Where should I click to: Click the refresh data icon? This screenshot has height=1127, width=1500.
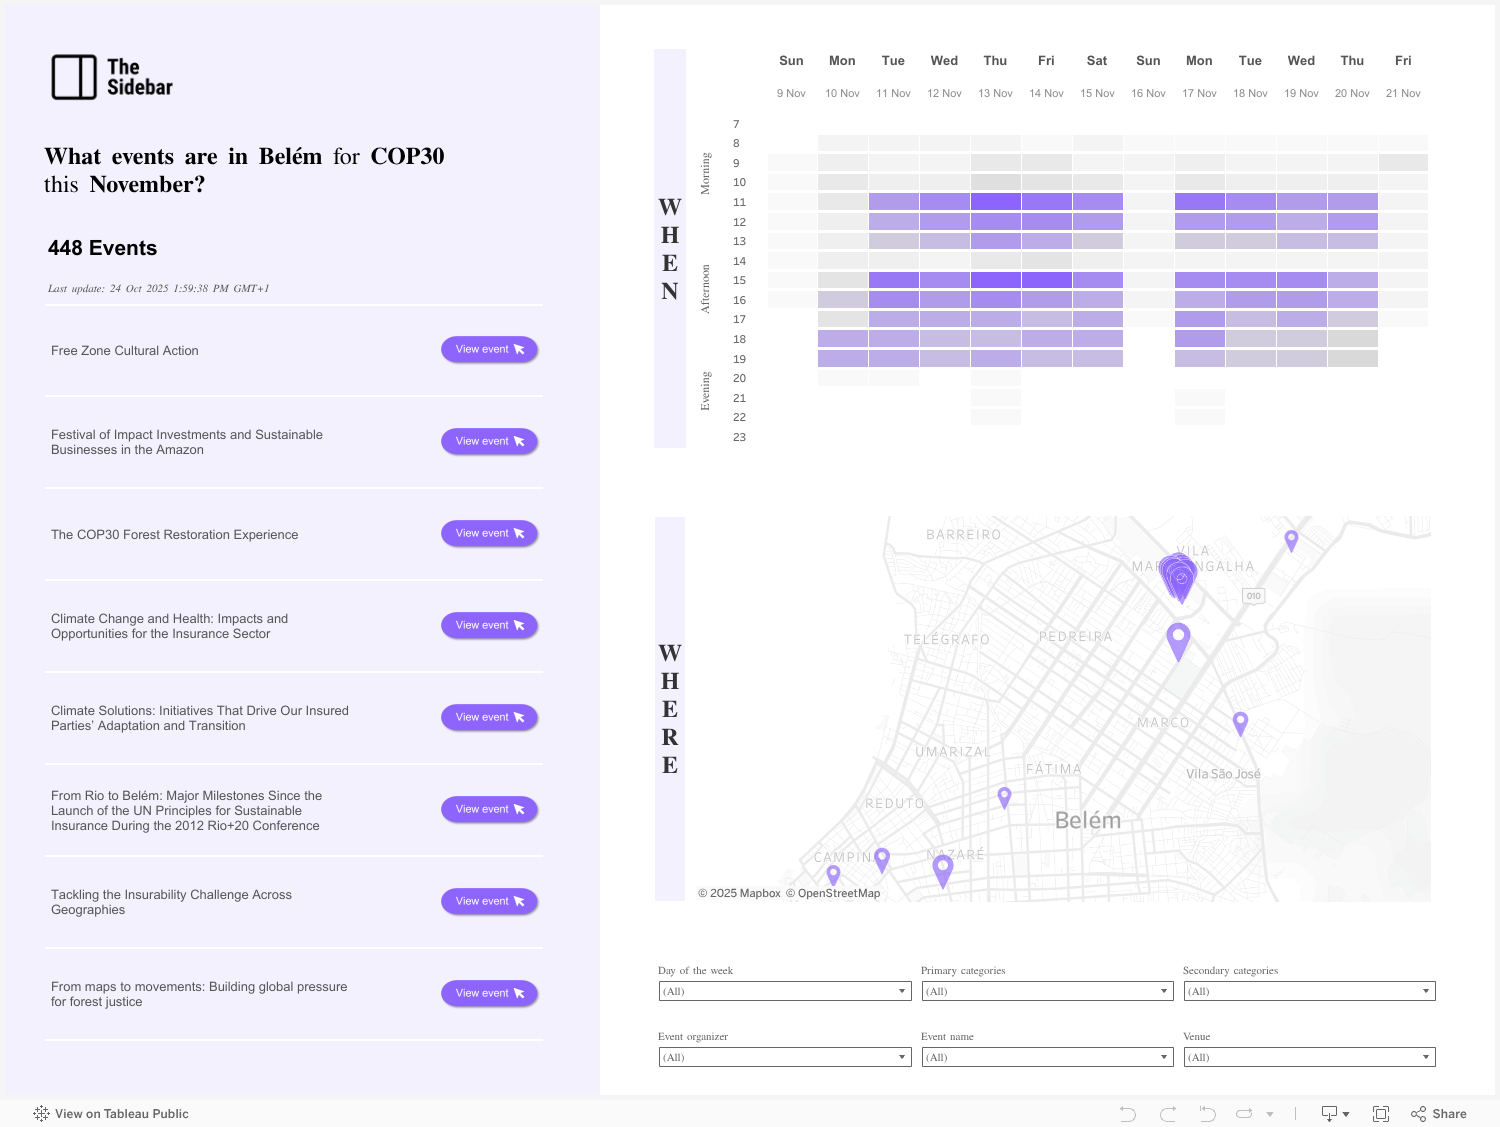(1244, 1114)
